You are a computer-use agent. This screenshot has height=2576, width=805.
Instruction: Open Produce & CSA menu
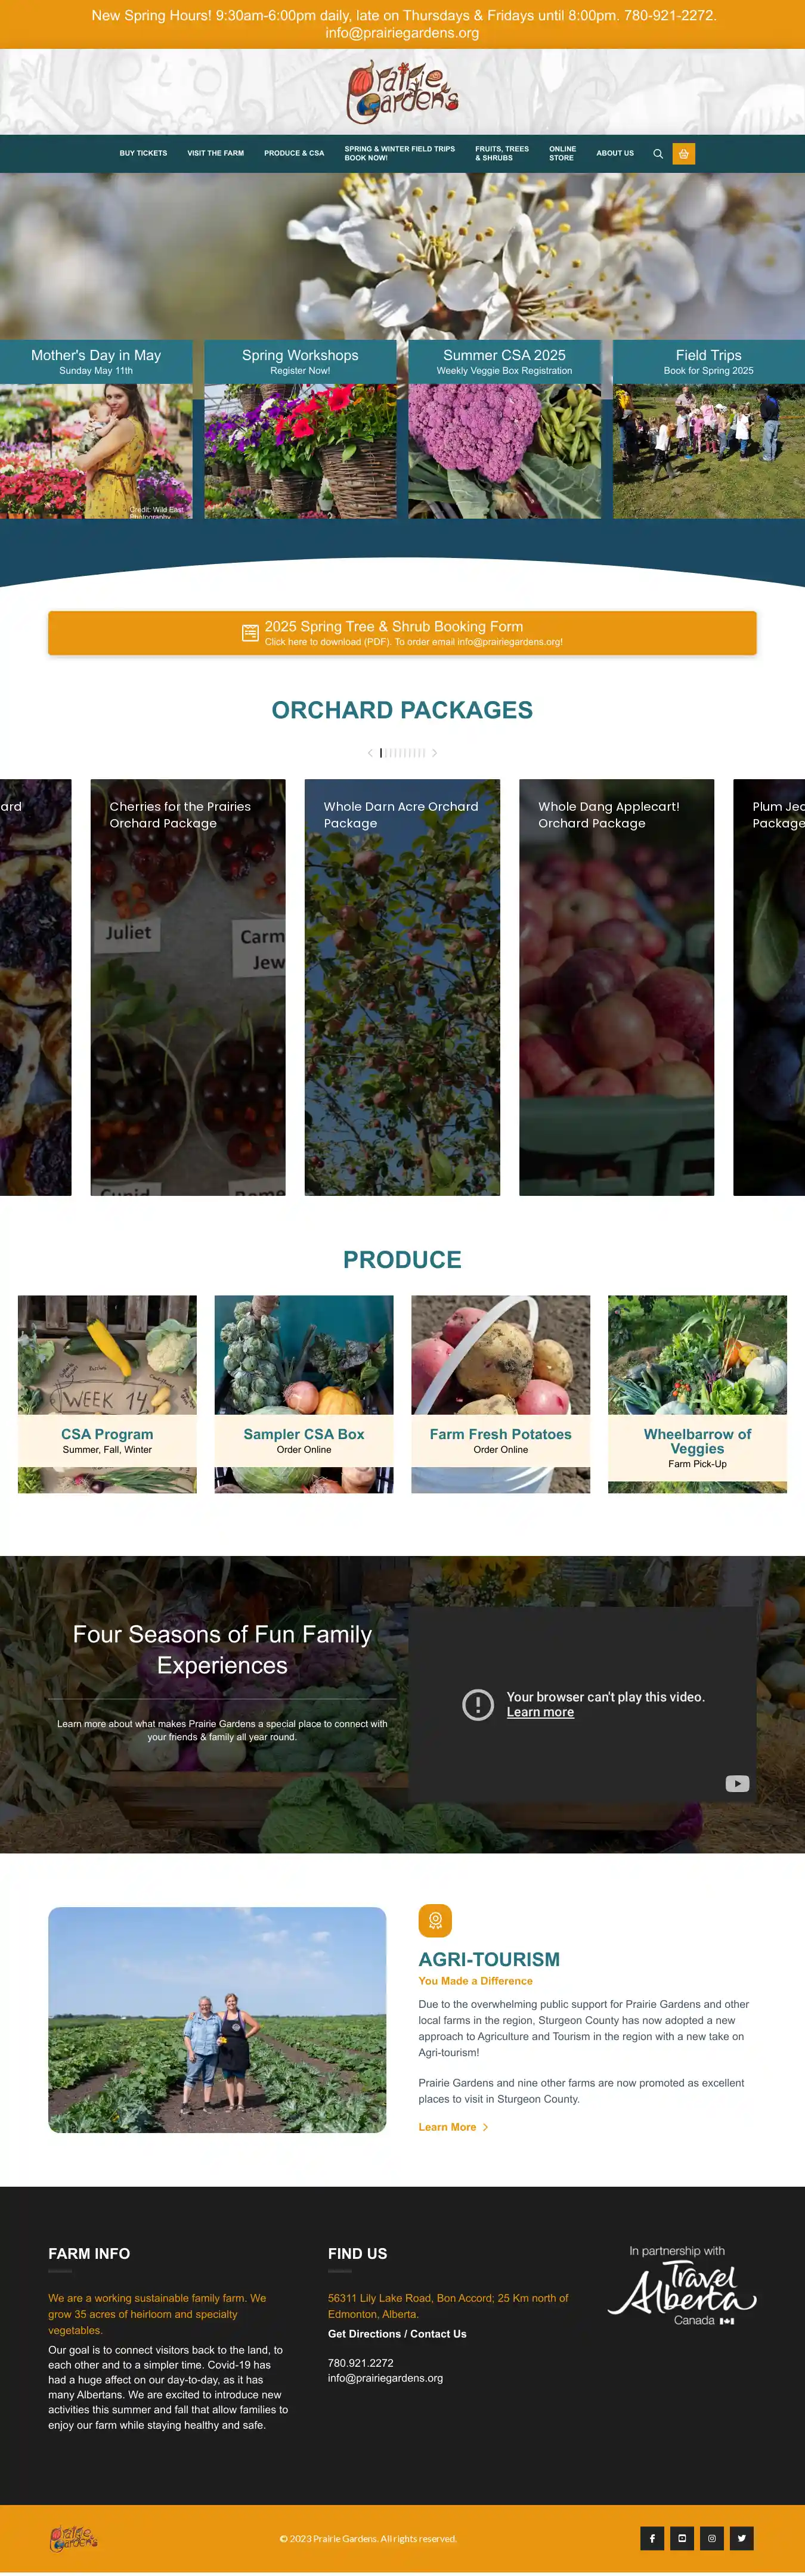click(x=294, y=154)
